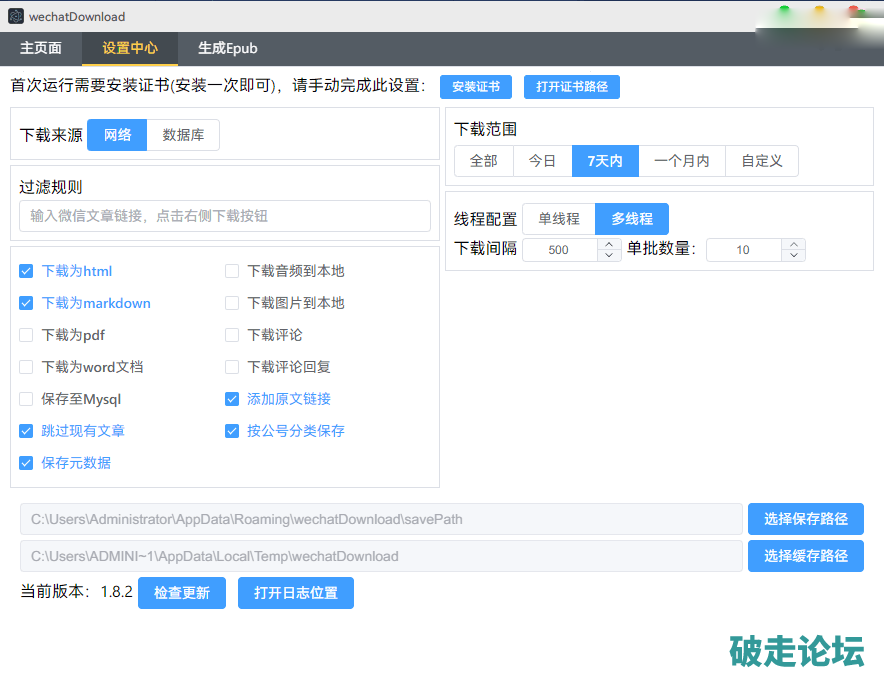This screenshot has width=884, height=673.
Task: Increase 下载间隔 with the up arrow
Action: pos(609,244)
